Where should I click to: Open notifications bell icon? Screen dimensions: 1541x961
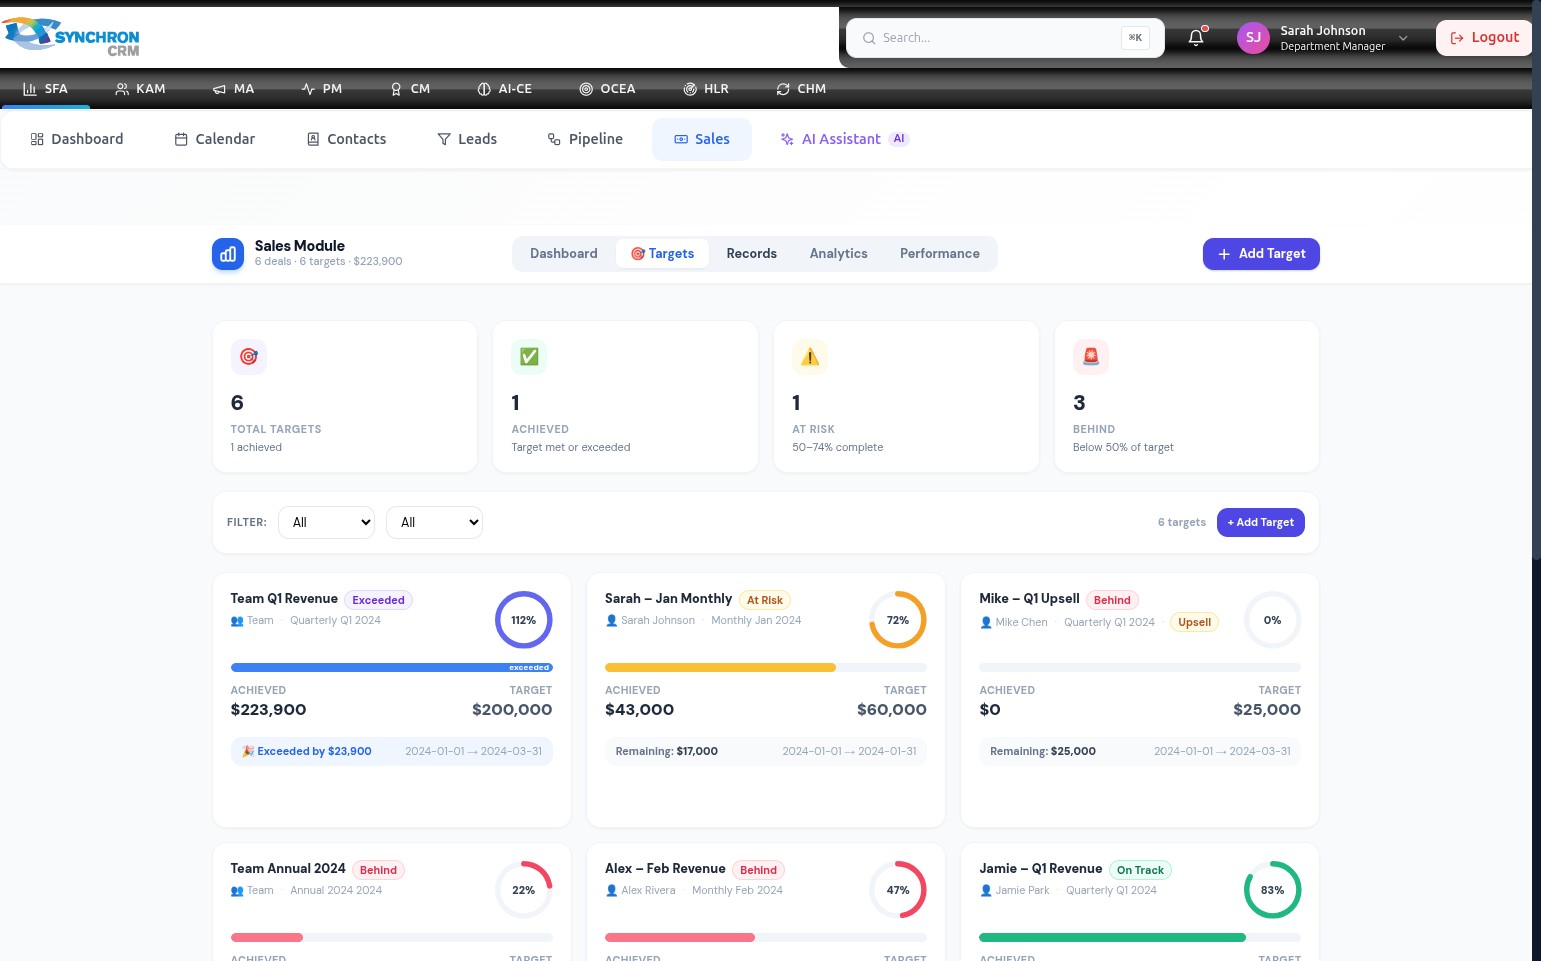click(x=1196, y=38)
